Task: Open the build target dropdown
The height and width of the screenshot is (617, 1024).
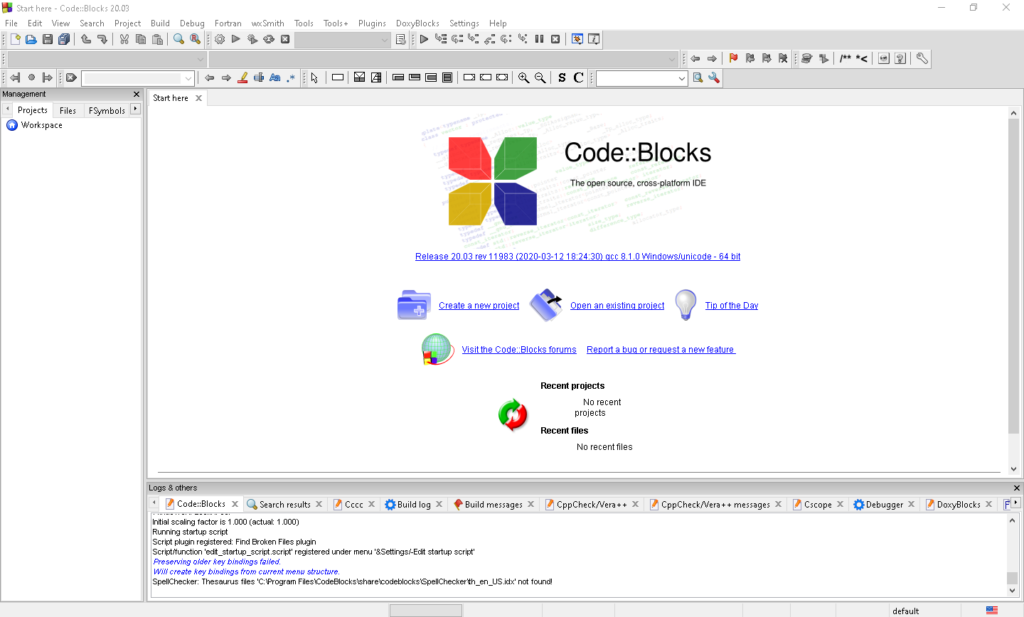Action: (342, 40)
